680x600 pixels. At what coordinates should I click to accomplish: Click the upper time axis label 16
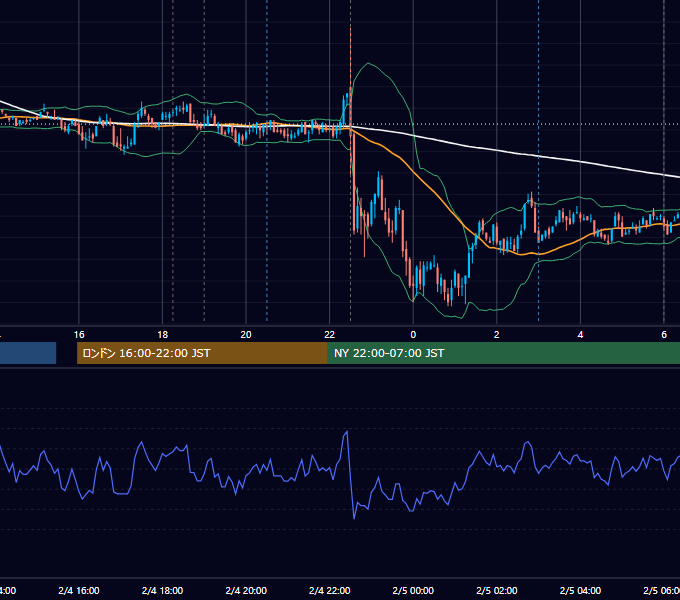tap(79, 335)
